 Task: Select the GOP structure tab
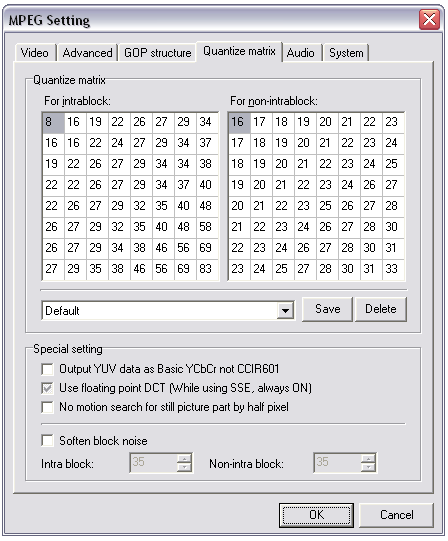pos(157,53)
